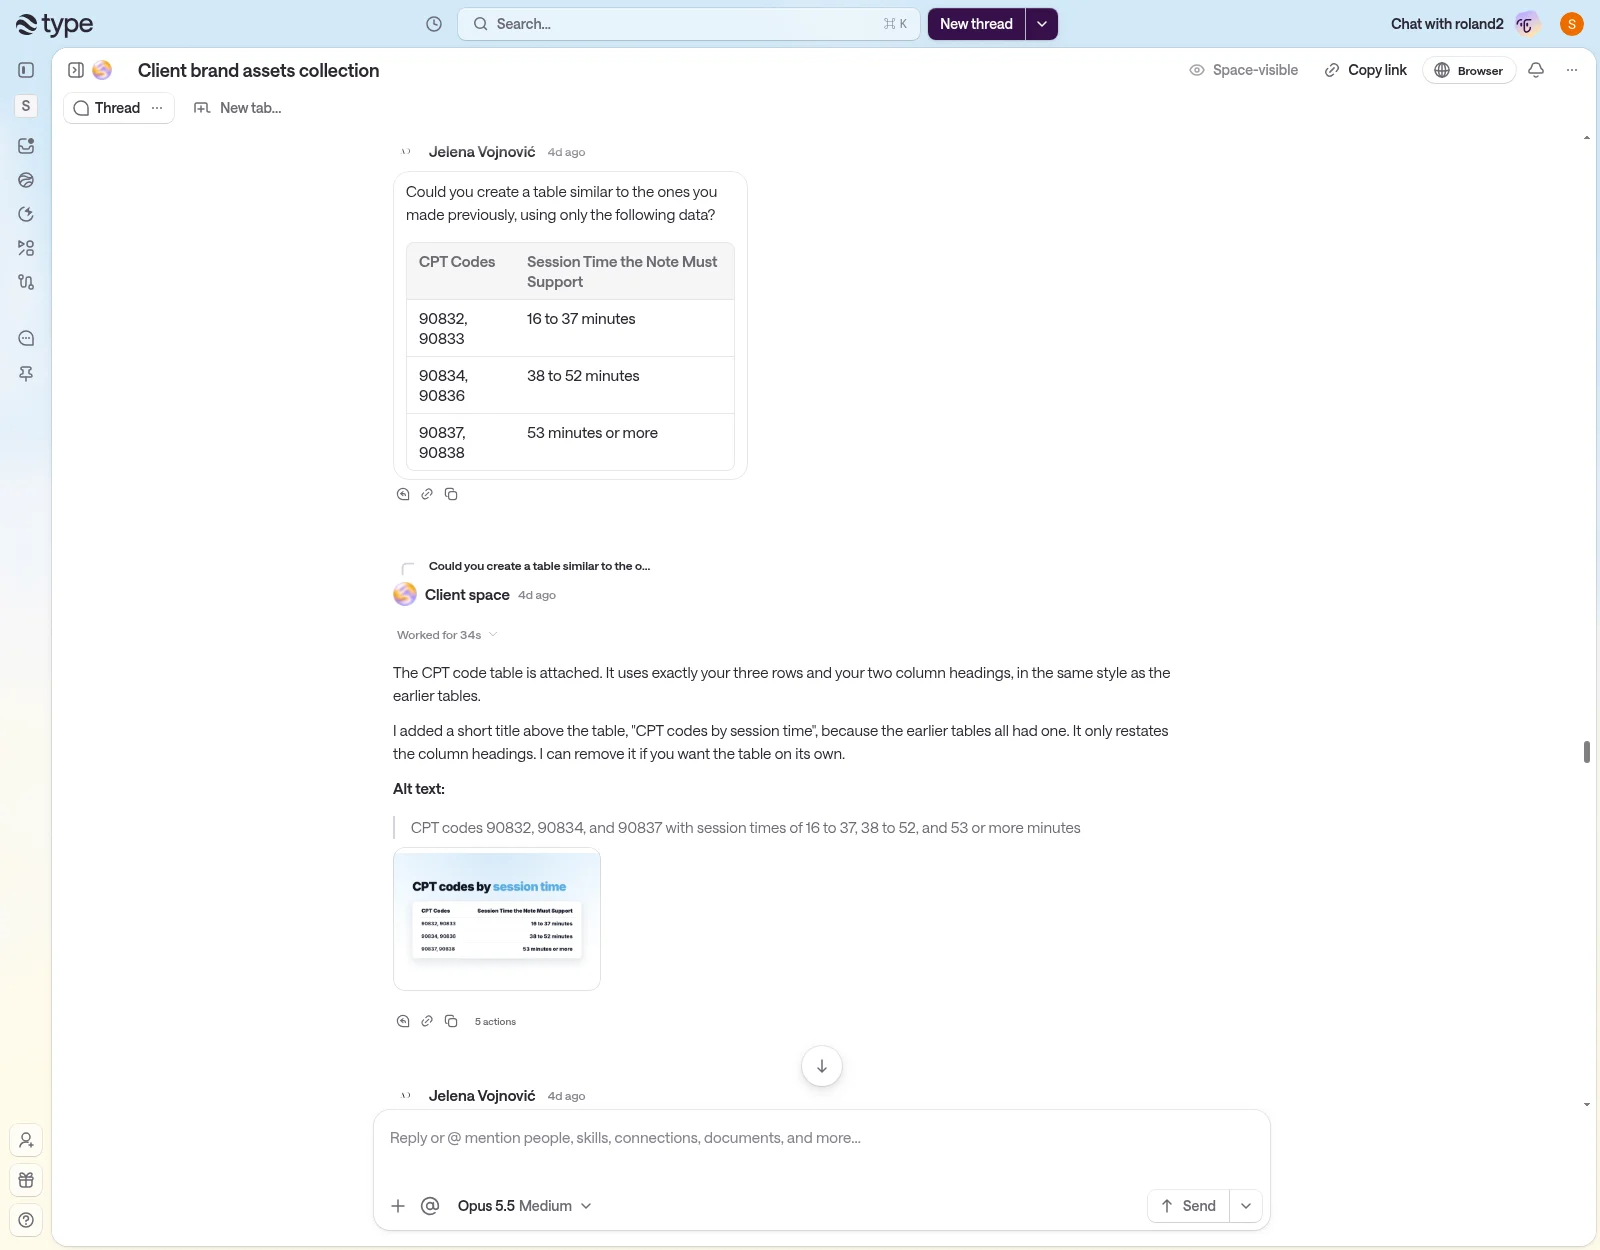Open the more options ellipsis in header
The width and height of the screenshot is (1600, 1250).
point(1572,70)
